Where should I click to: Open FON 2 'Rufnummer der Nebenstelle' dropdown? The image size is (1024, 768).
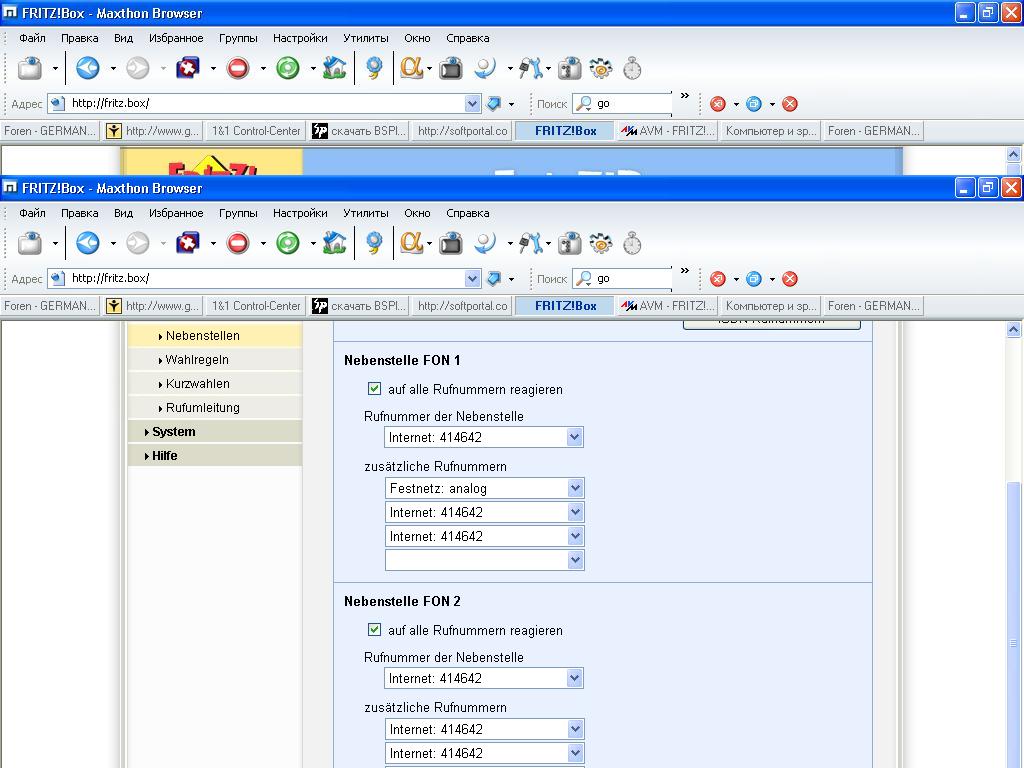(483, 679)
